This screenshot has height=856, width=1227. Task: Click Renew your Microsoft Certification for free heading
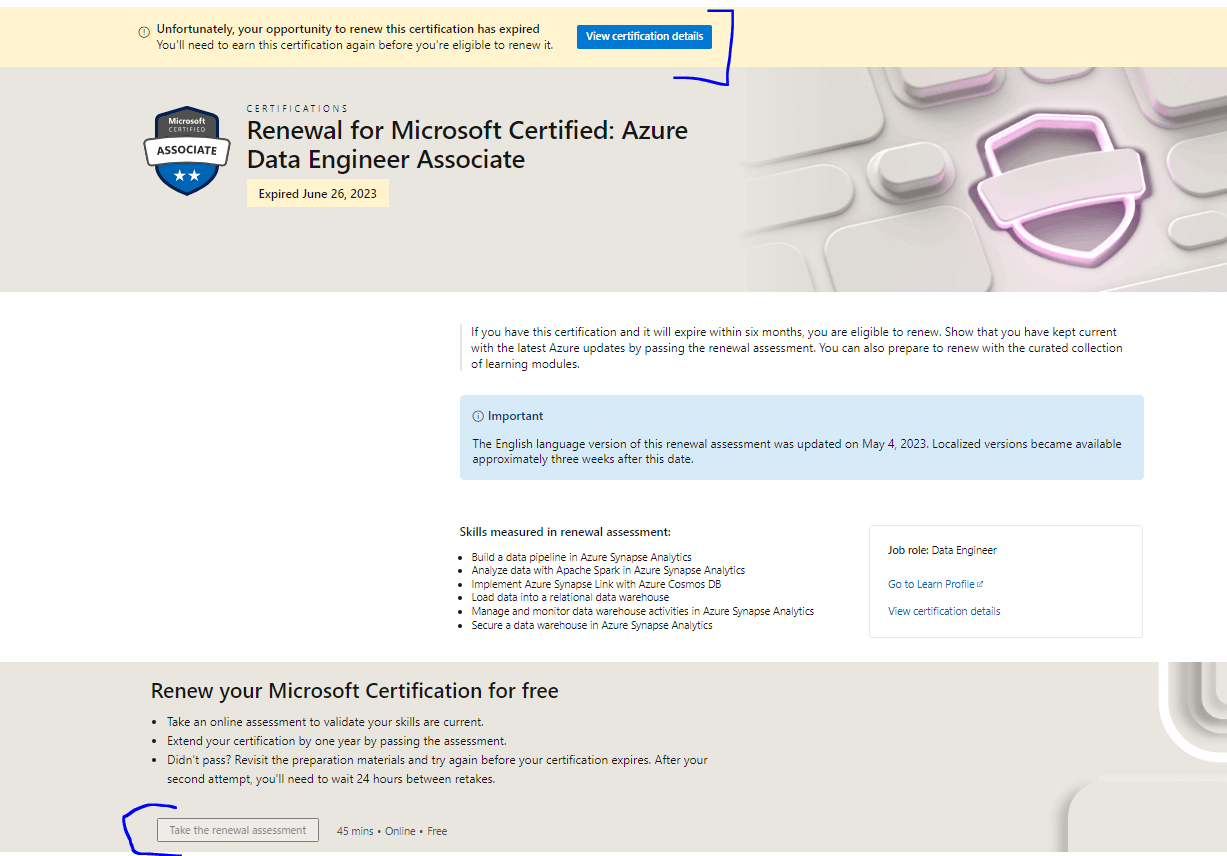pyautogui.click(x=354, y=691)
